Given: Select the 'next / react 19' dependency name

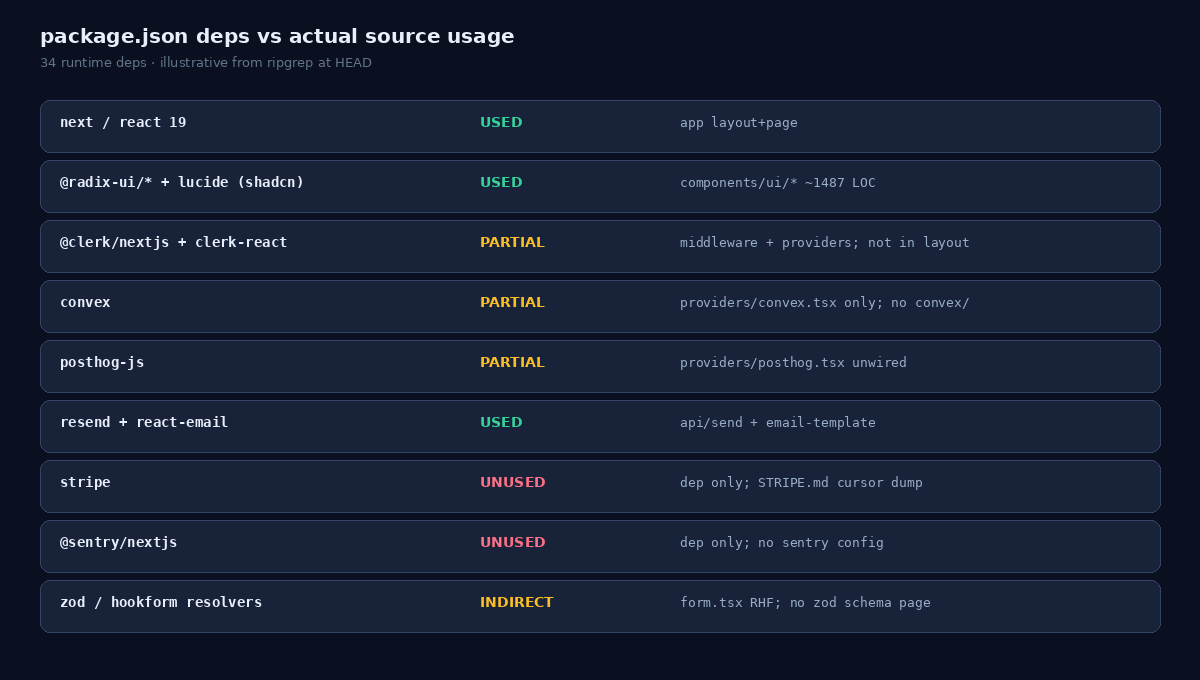Looking at the screenshot, I should [123, 123].
